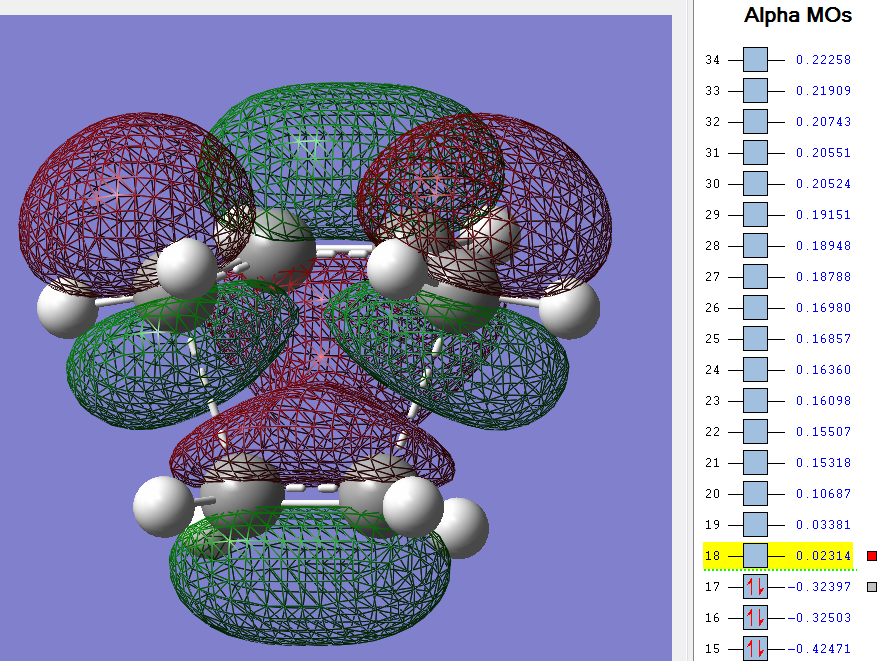Select the occupancy box of orbital 25
Viewport: 886px width, 661px height.
(755, 339)
